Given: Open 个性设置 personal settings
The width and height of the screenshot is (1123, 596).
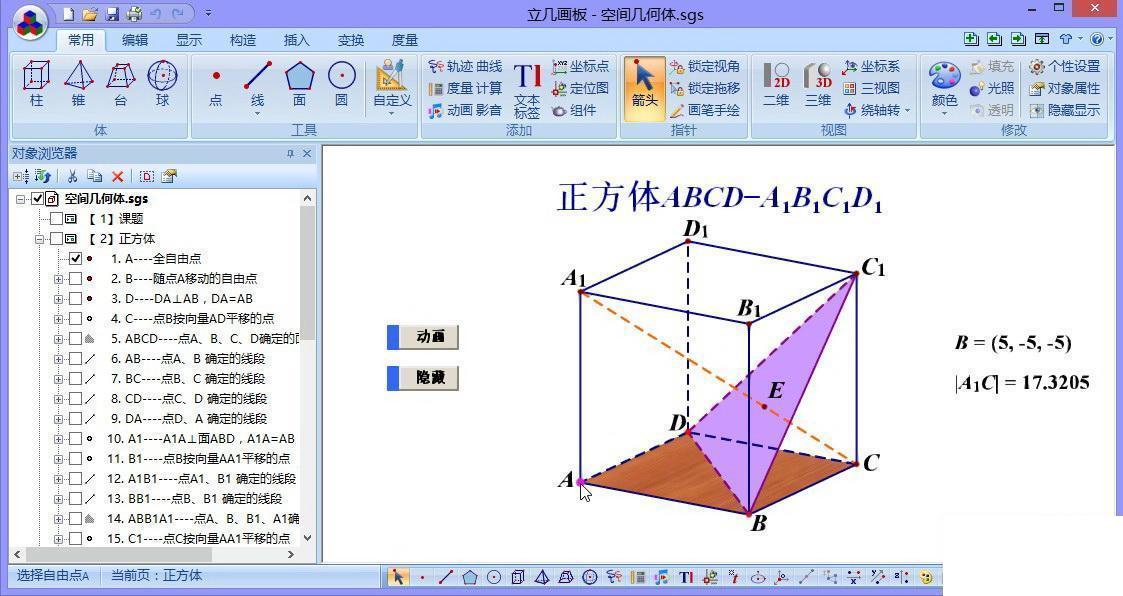Looking at the screenshot, I should [x=1064, y=67].
